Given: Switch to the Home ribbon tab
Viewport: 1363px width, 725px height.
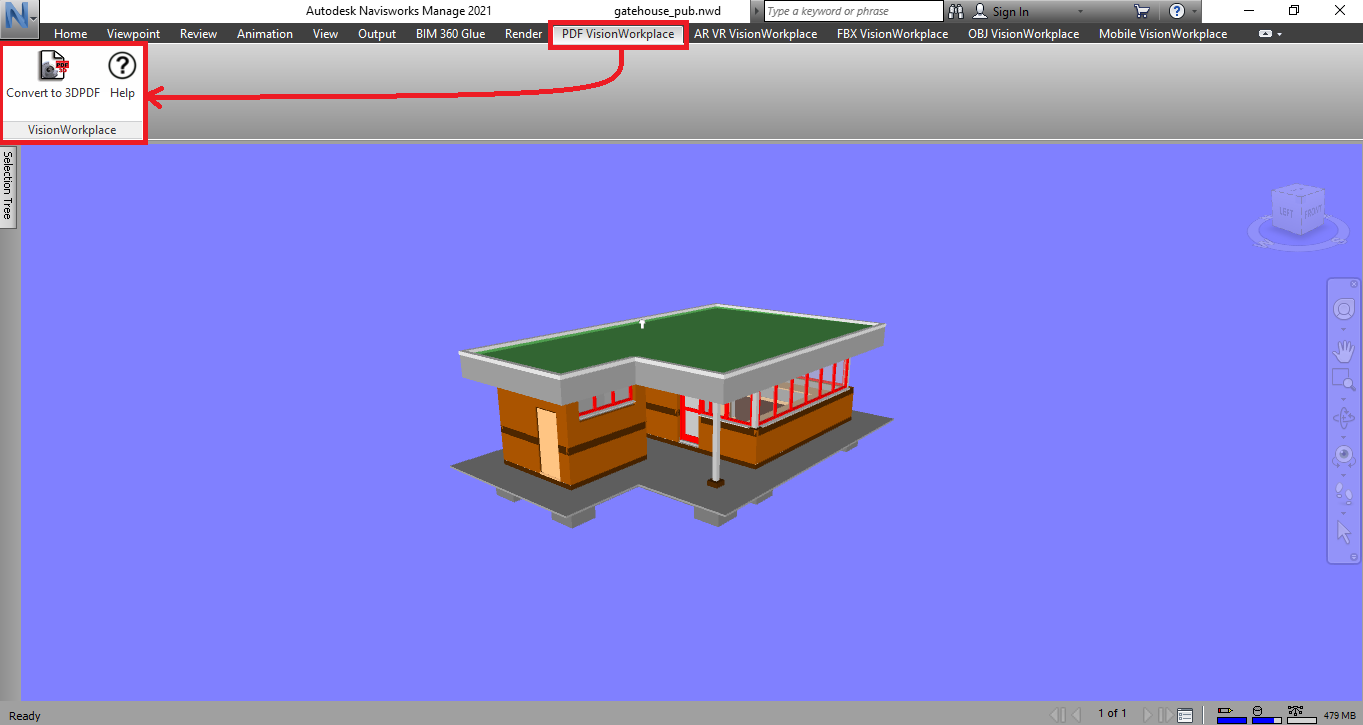Looking at the screenshot, I should (x=70, y=34).
